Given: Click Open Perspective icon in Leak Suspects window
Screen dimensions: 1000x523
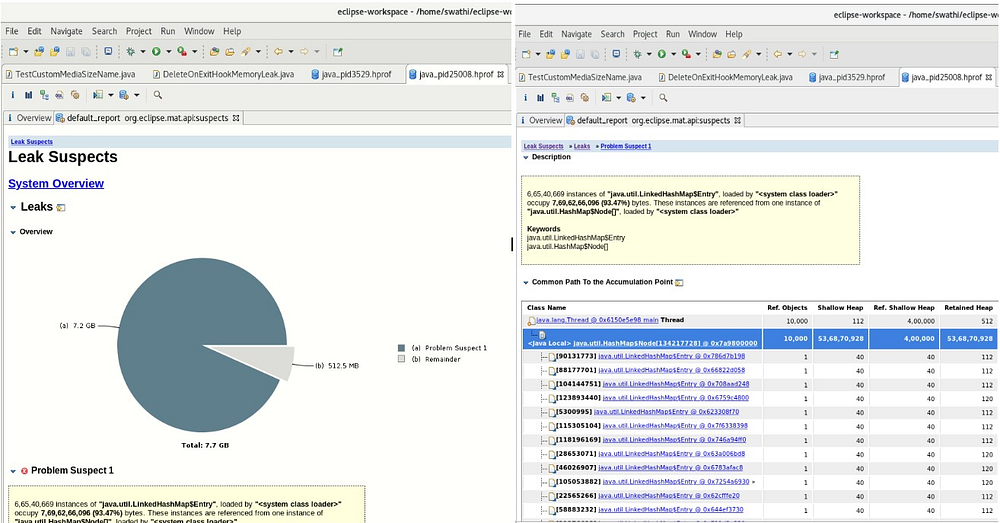Looking at the screenshot, I should tap(337, 52).
